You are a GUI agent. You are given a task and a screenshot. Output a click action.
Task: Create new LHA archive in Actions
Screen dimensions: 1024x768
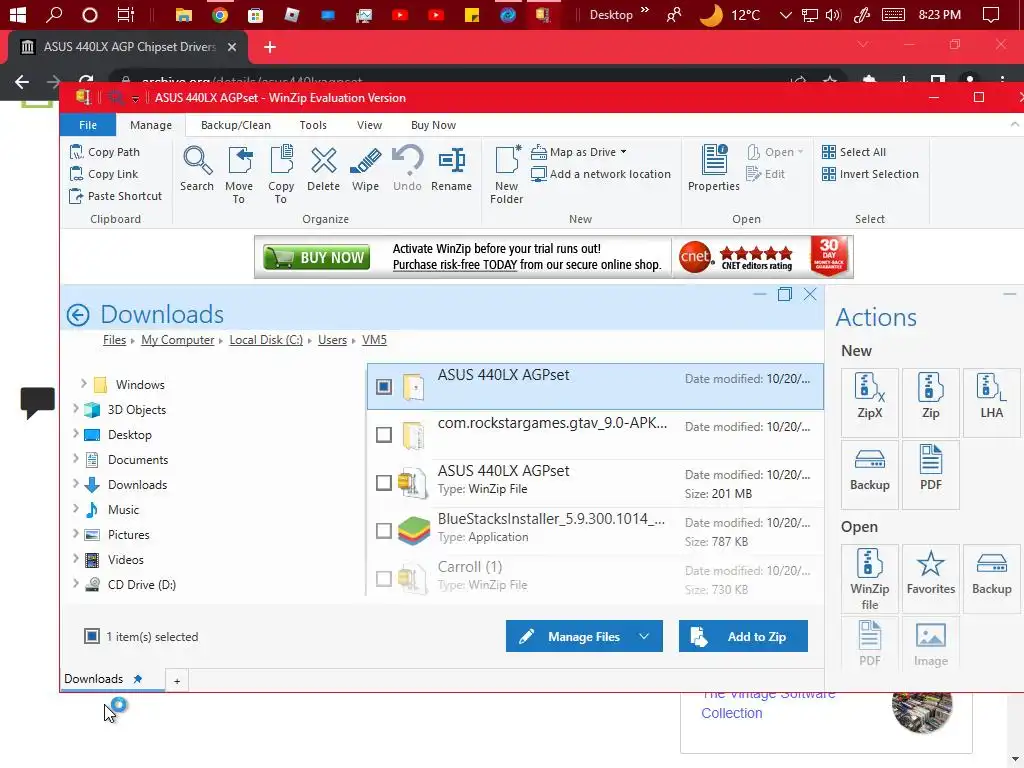coord(991,402)
